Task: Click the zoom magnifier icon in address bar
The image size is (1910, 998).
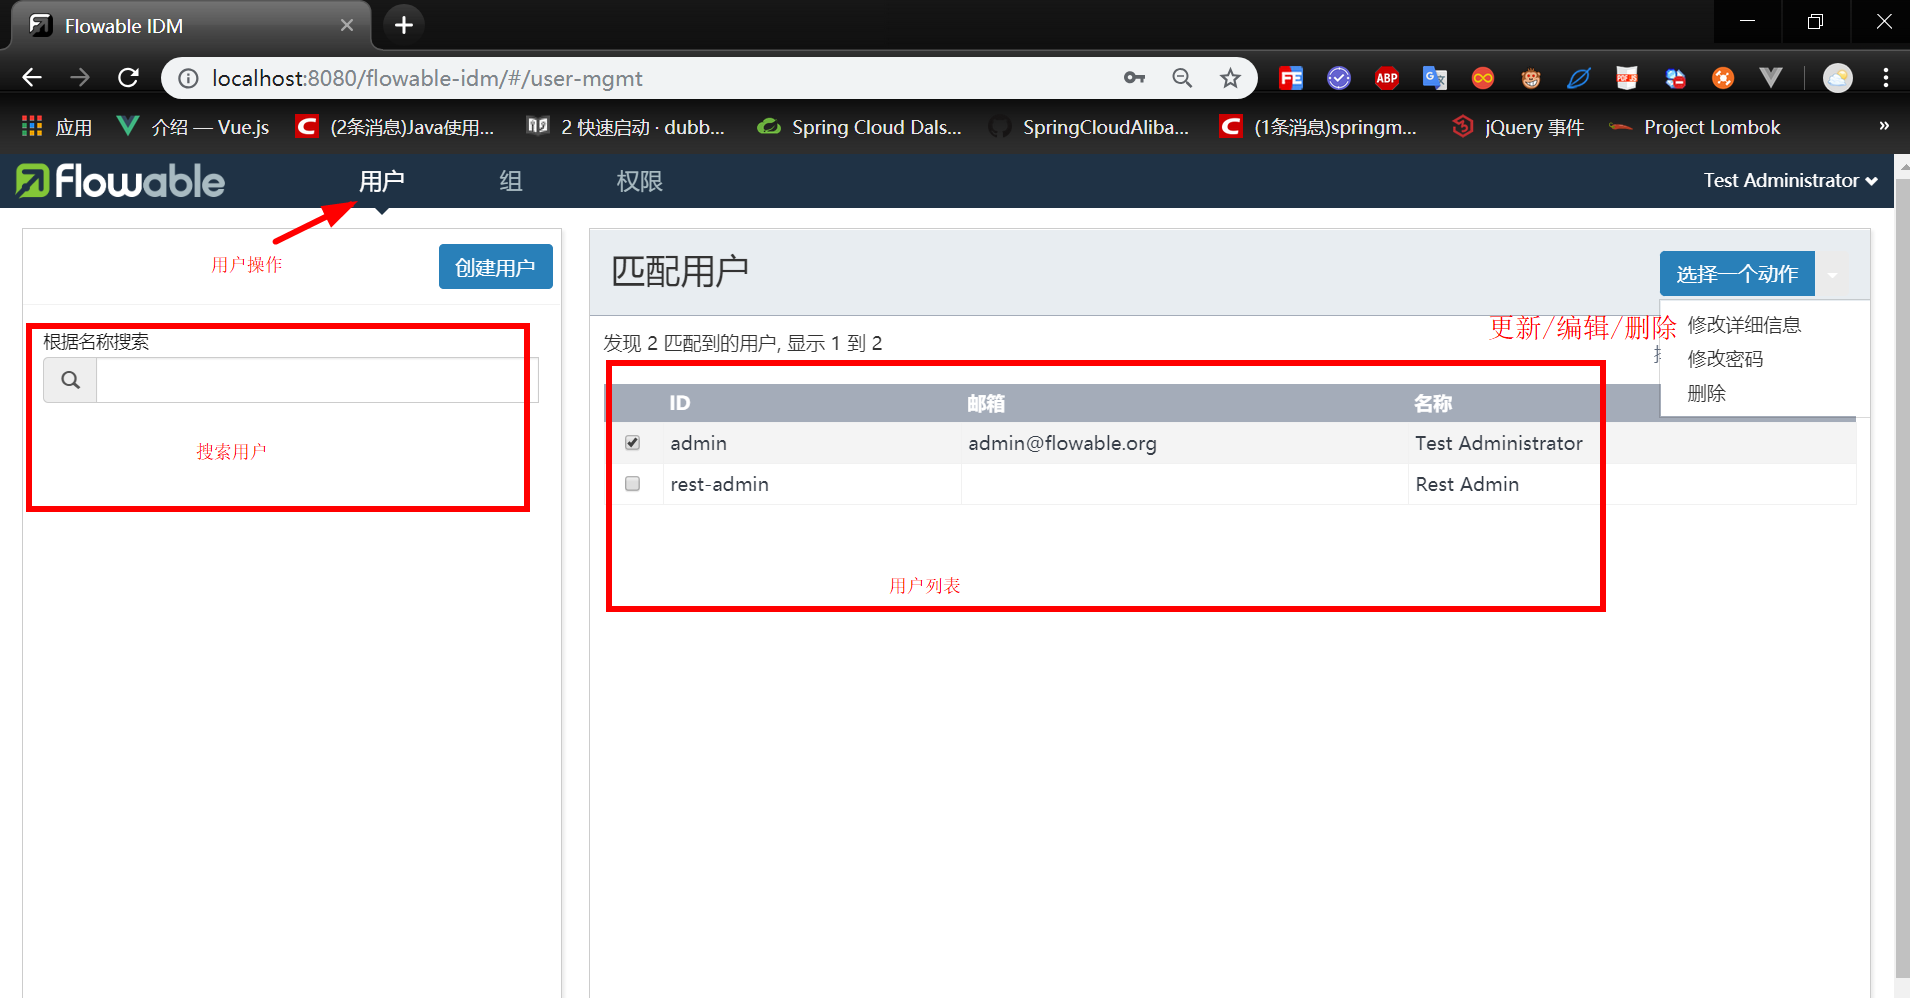Action: (x=1182, y=78)
